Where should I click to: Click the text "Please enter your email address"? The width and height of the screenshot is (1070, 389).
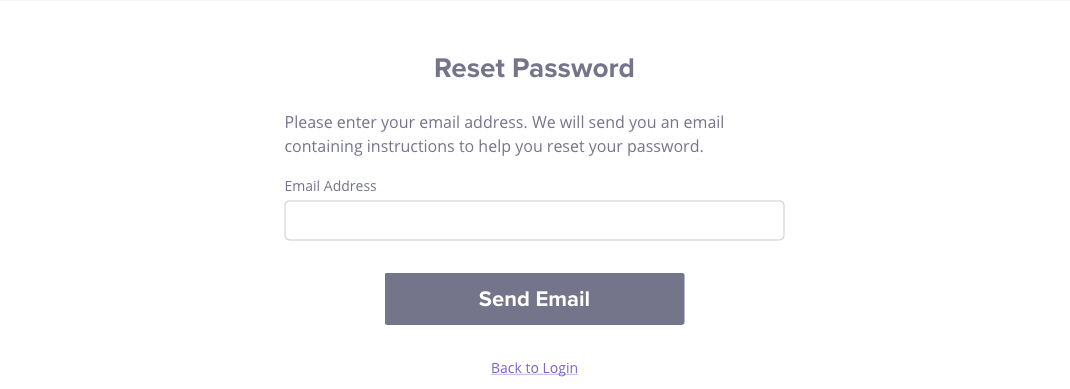(x=405, y=122)
